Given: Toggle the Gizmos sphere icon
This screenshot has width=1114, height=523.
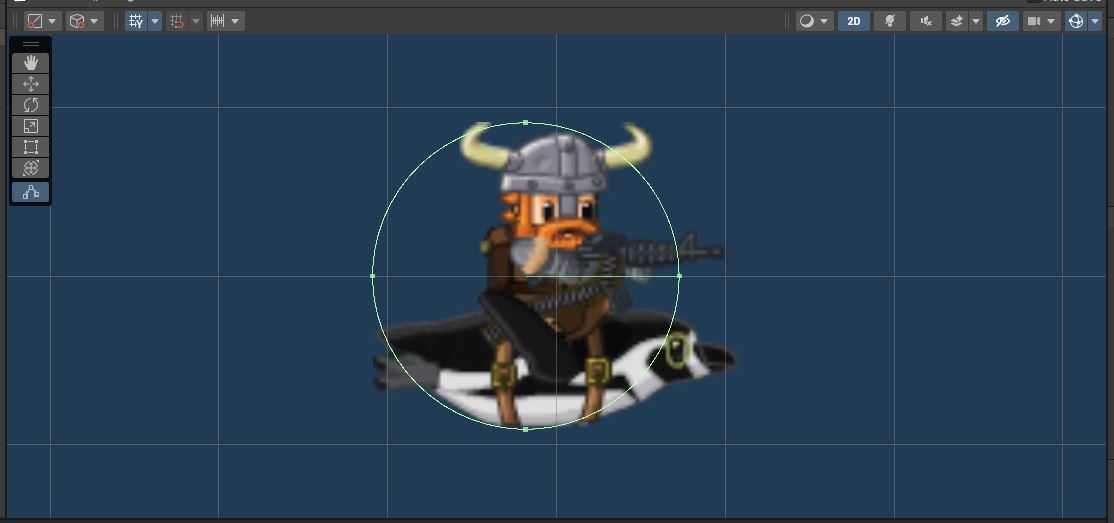Looking at the screenshot, I should 1075,21.
